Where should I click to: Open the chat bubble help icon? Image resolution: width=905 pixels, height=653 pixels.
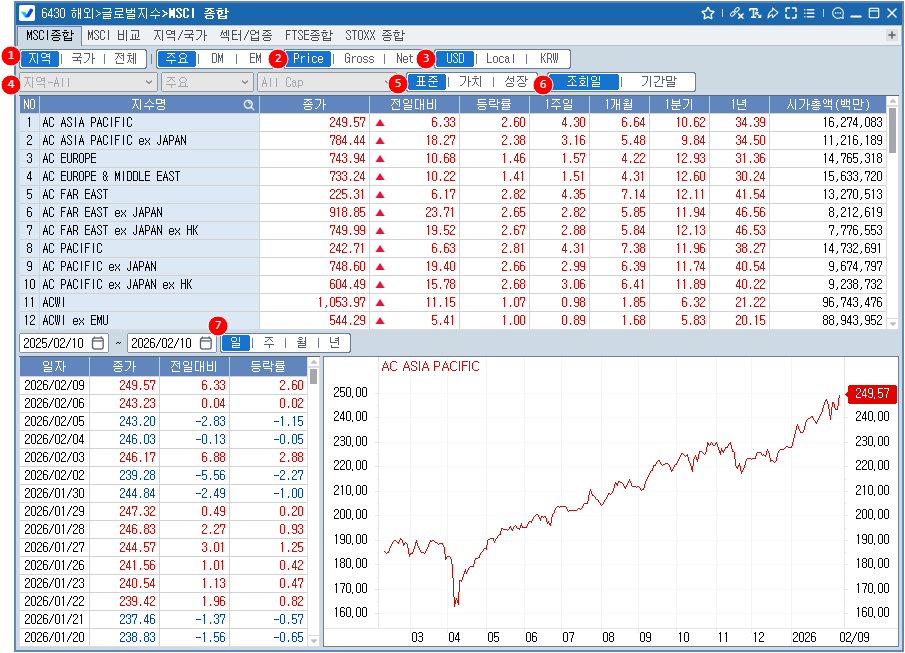click(x=838, y=13)
